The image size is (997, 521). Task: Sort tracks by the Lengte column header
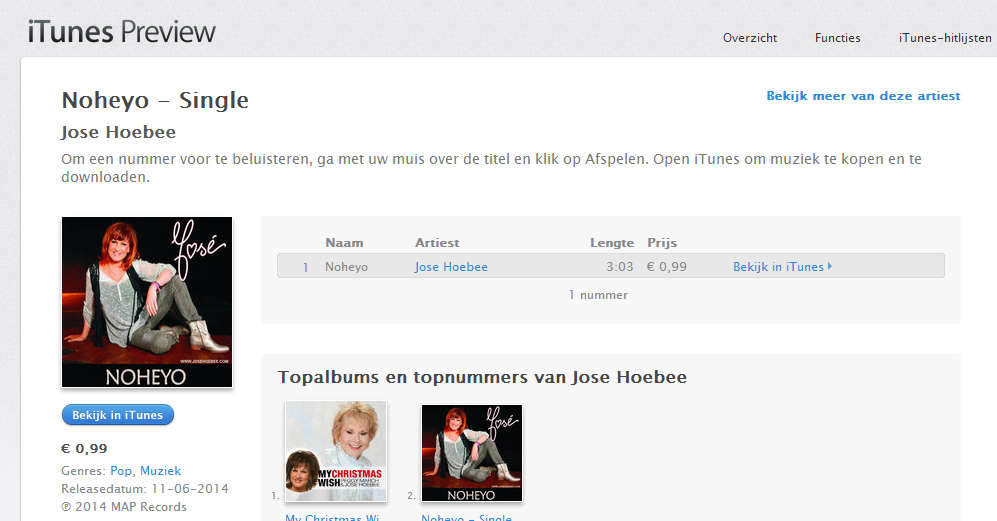click(612, 242)
